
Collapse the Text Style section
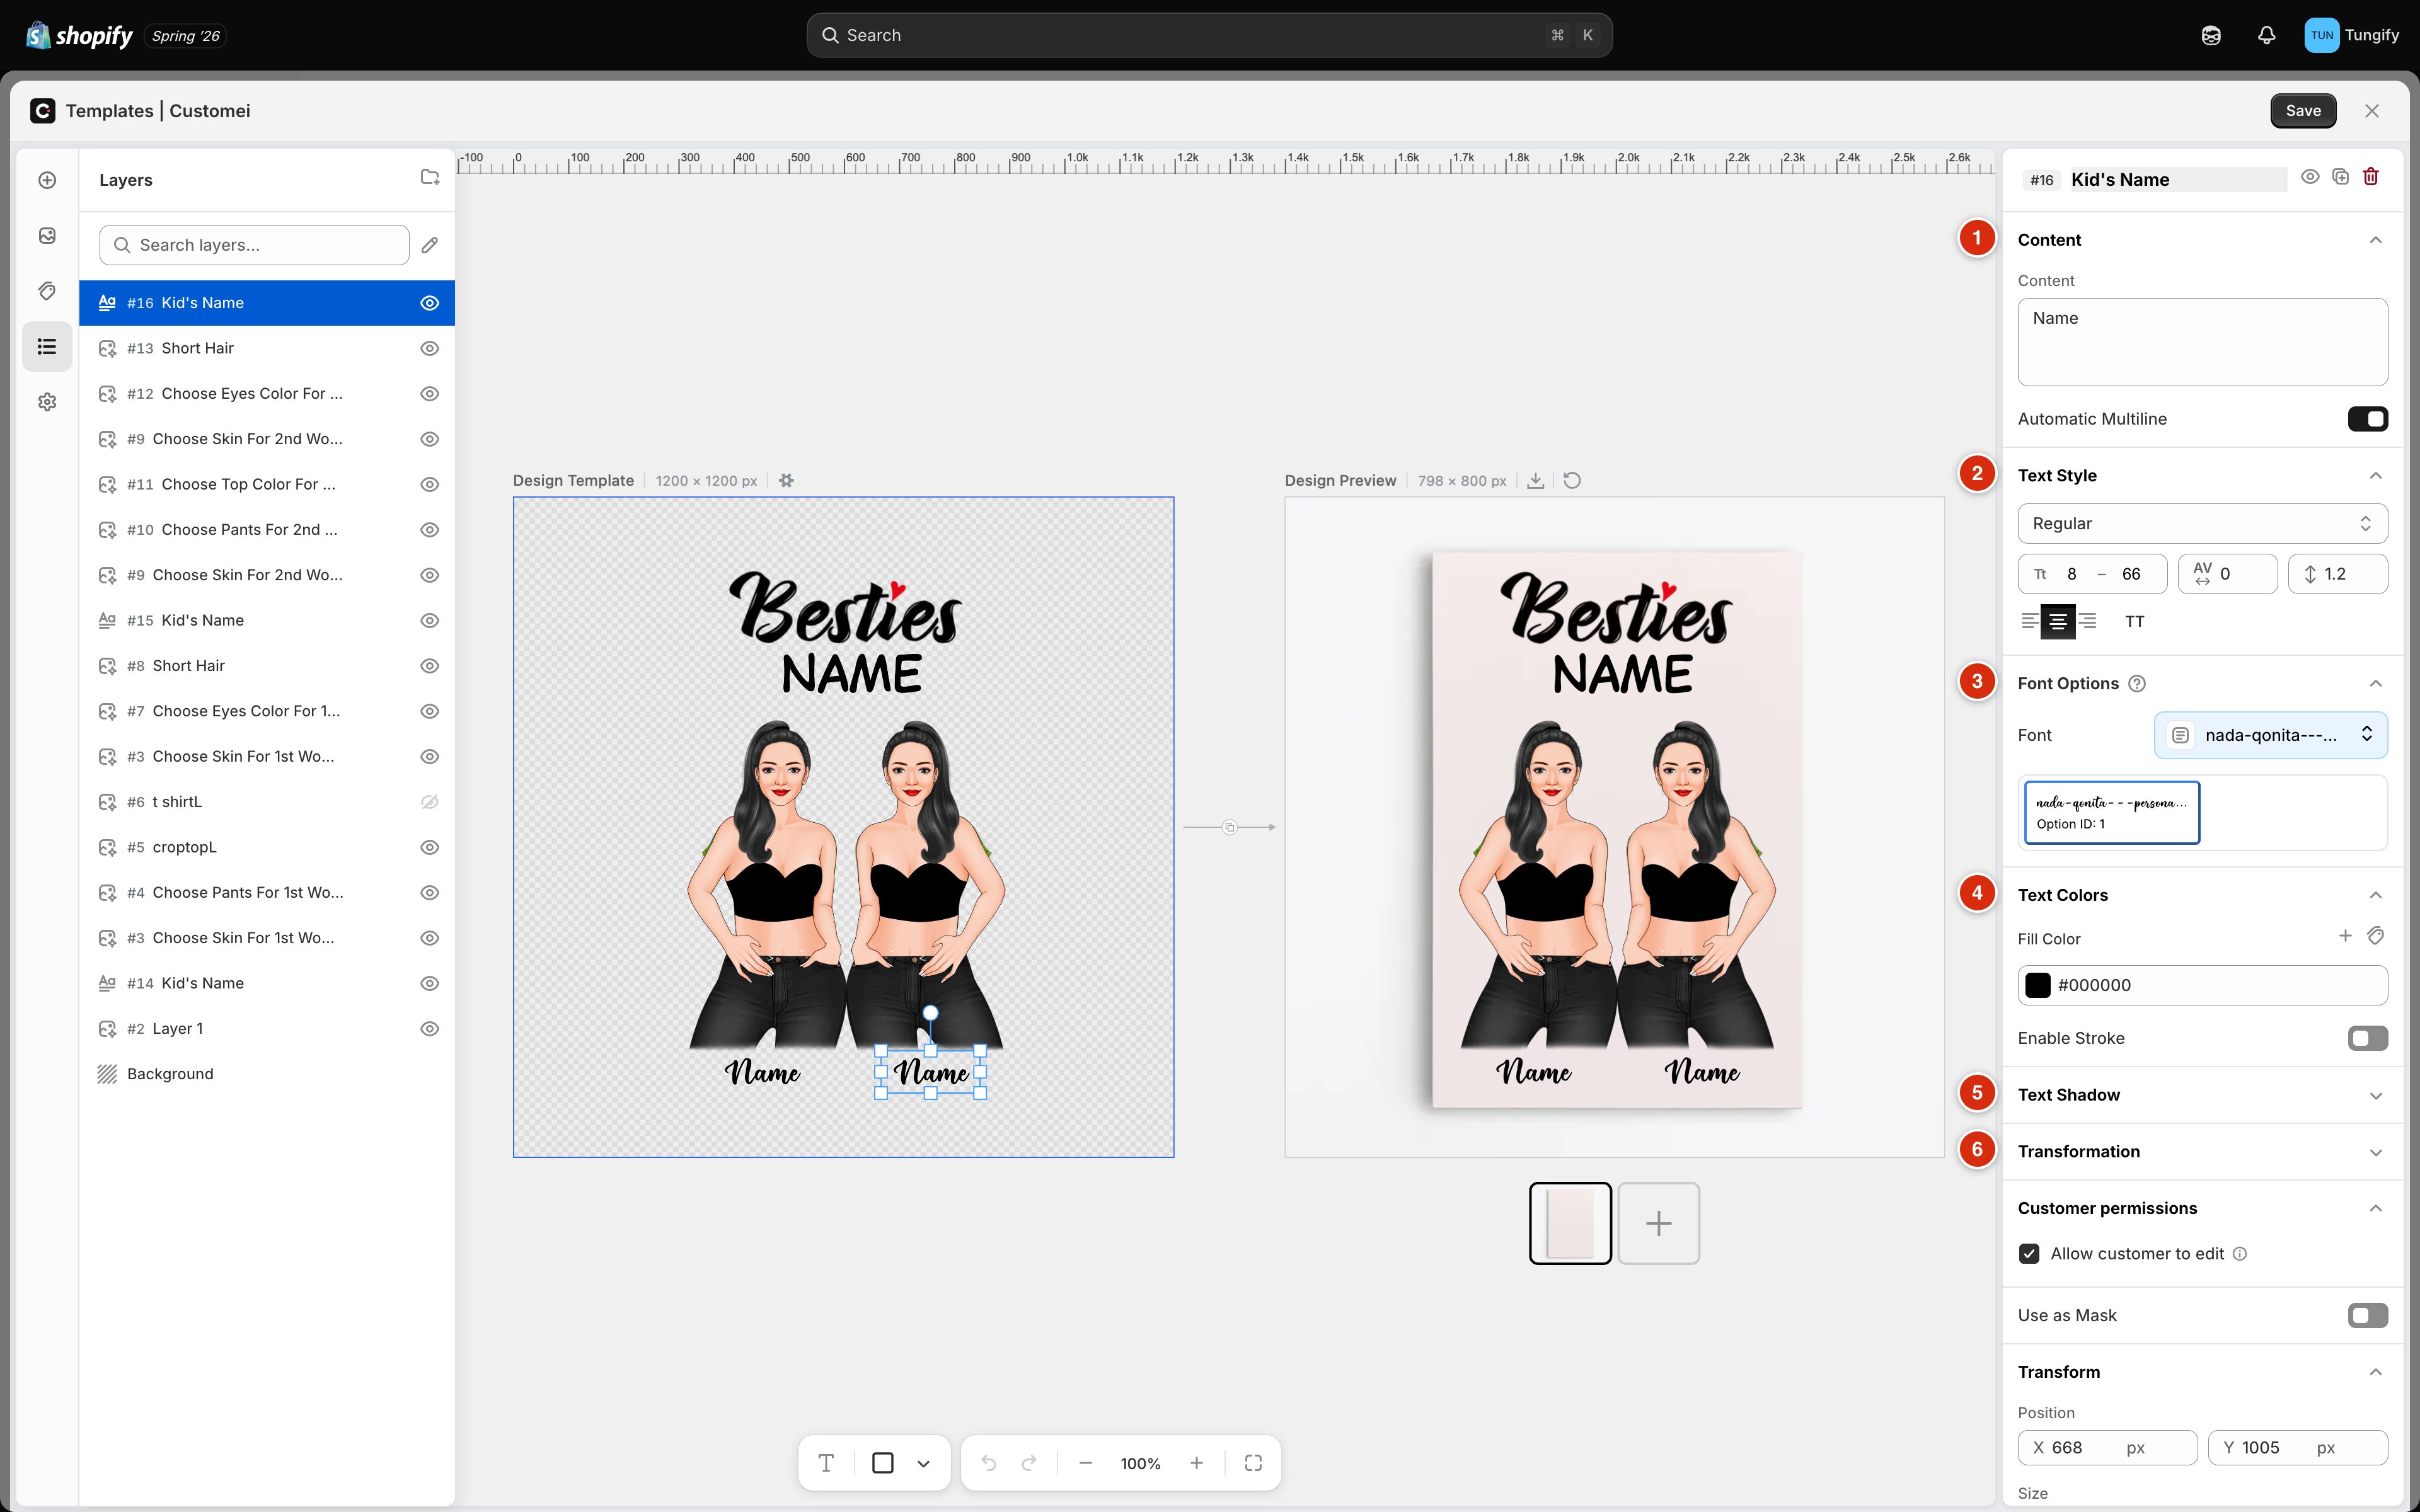(x=2376, y=476)
